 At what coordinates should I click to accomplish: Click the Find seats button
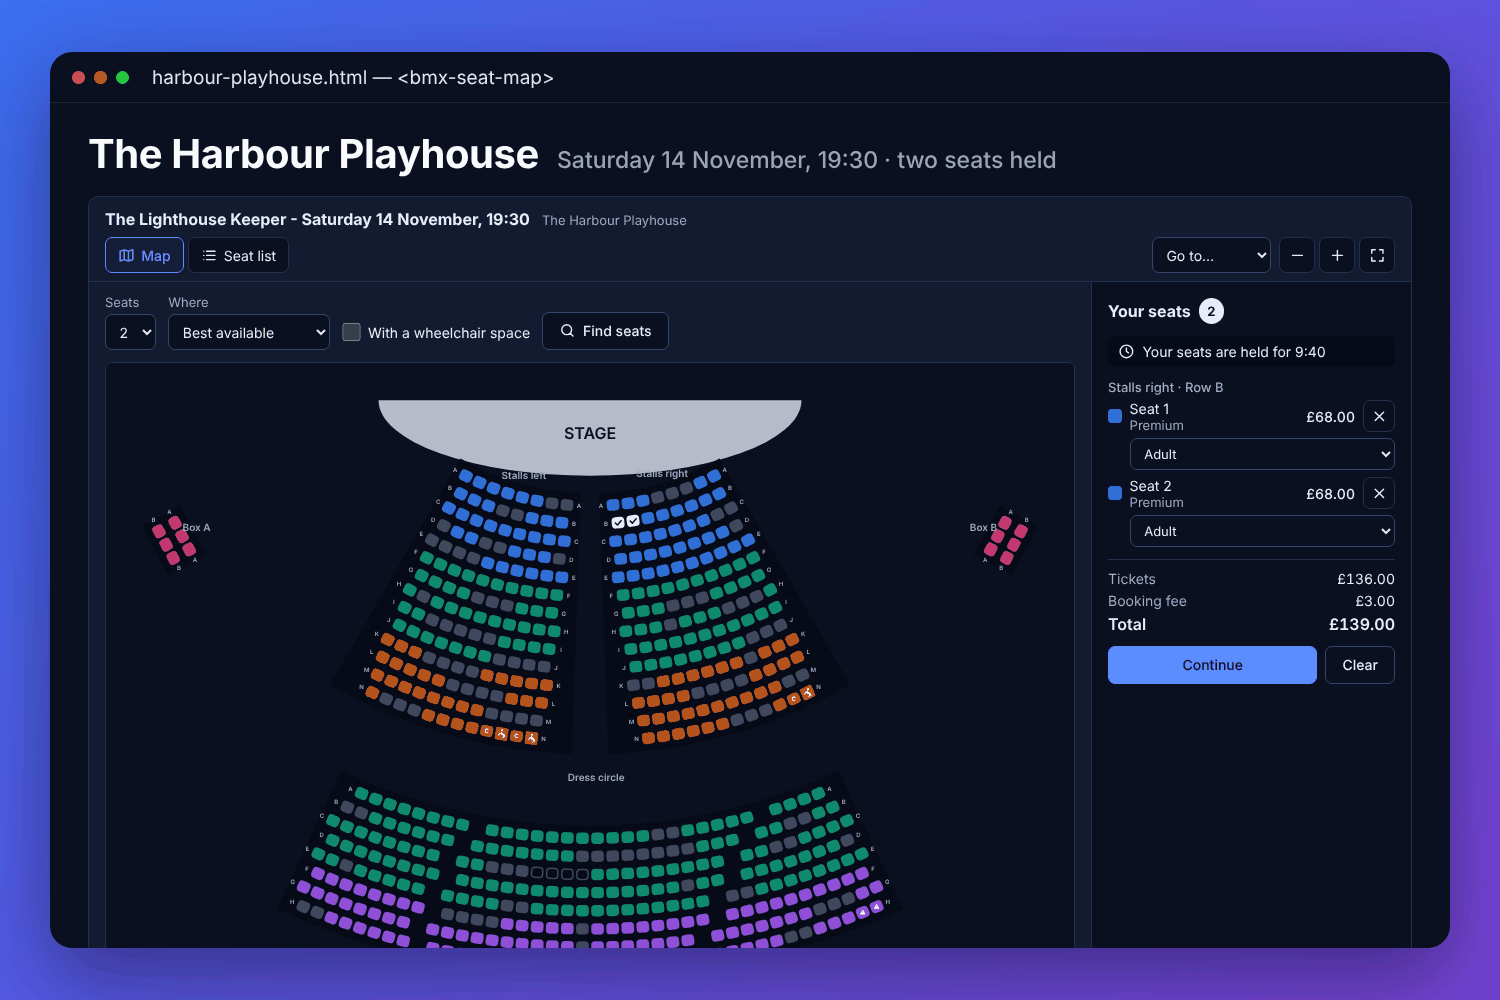pos(605,331)
